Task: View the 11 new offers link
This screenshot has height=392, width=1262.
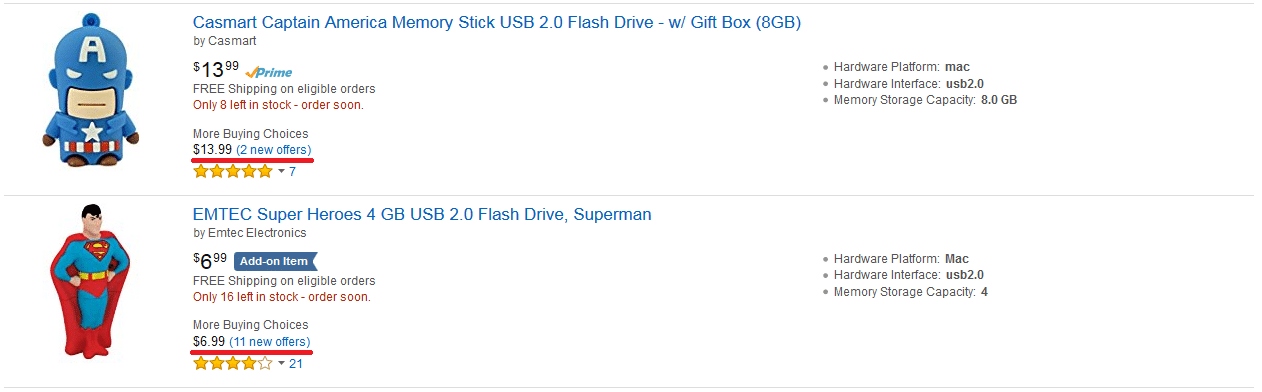Action: 269,341
